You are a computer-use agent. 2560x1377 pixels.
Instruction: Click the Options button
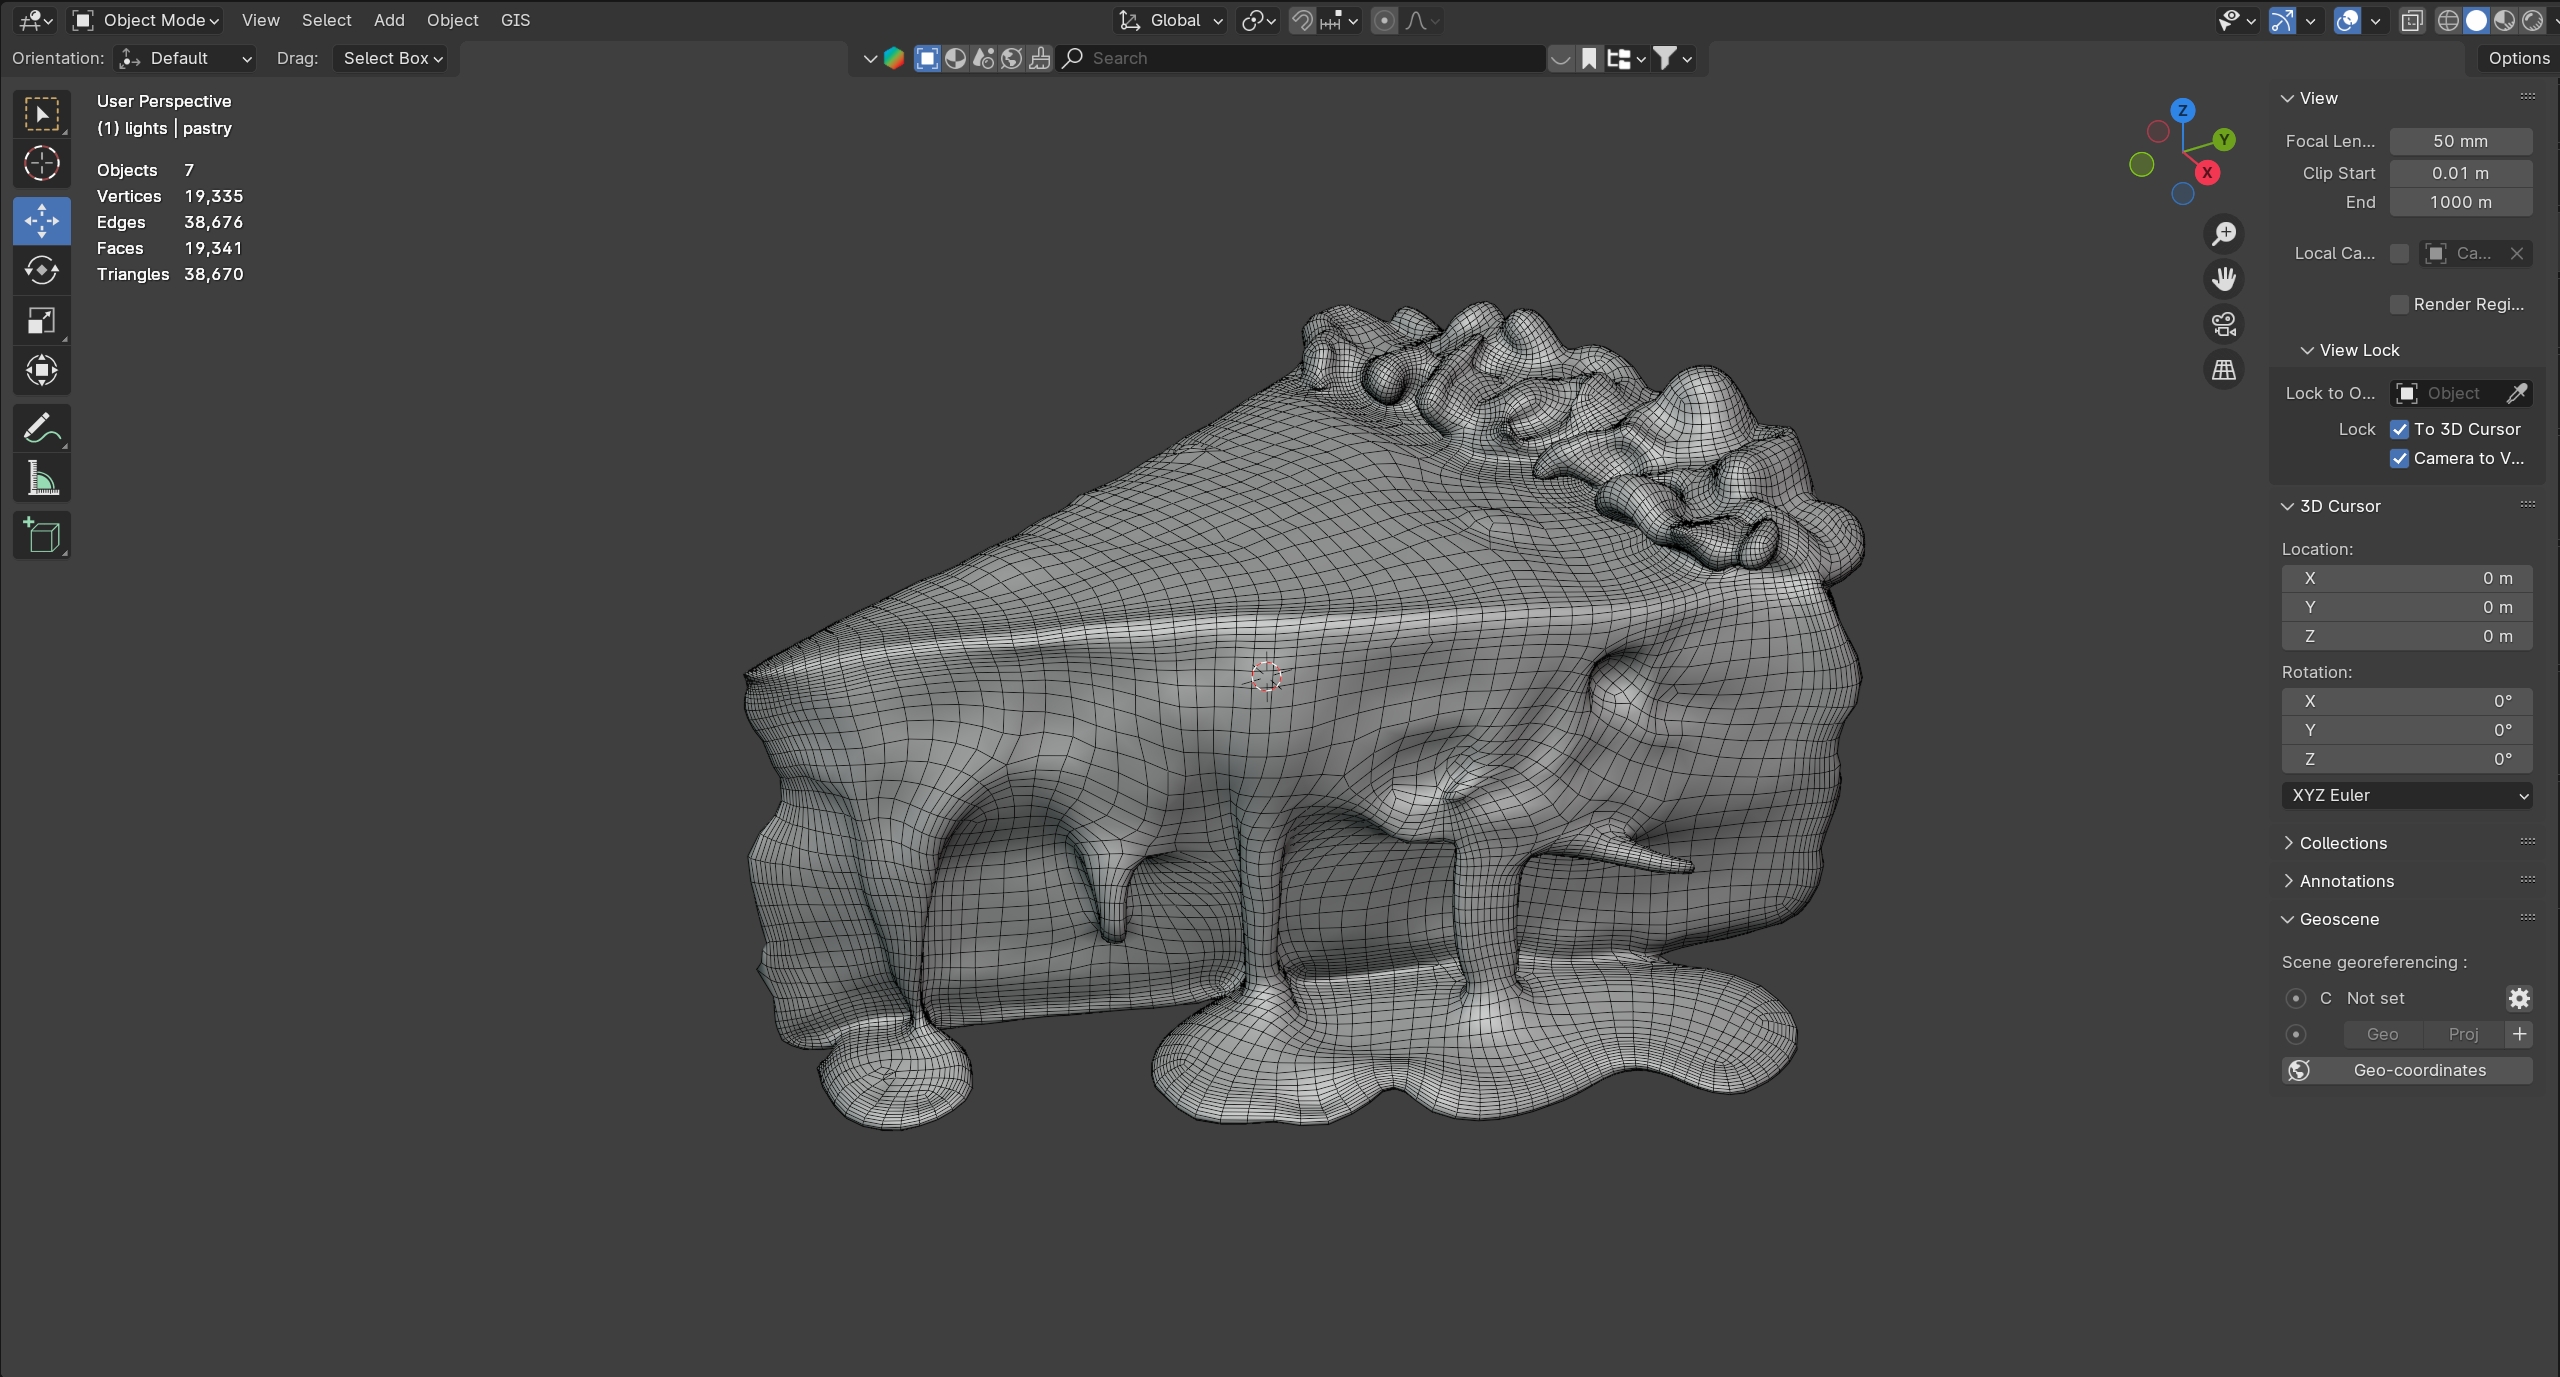tap(2518, 58)
